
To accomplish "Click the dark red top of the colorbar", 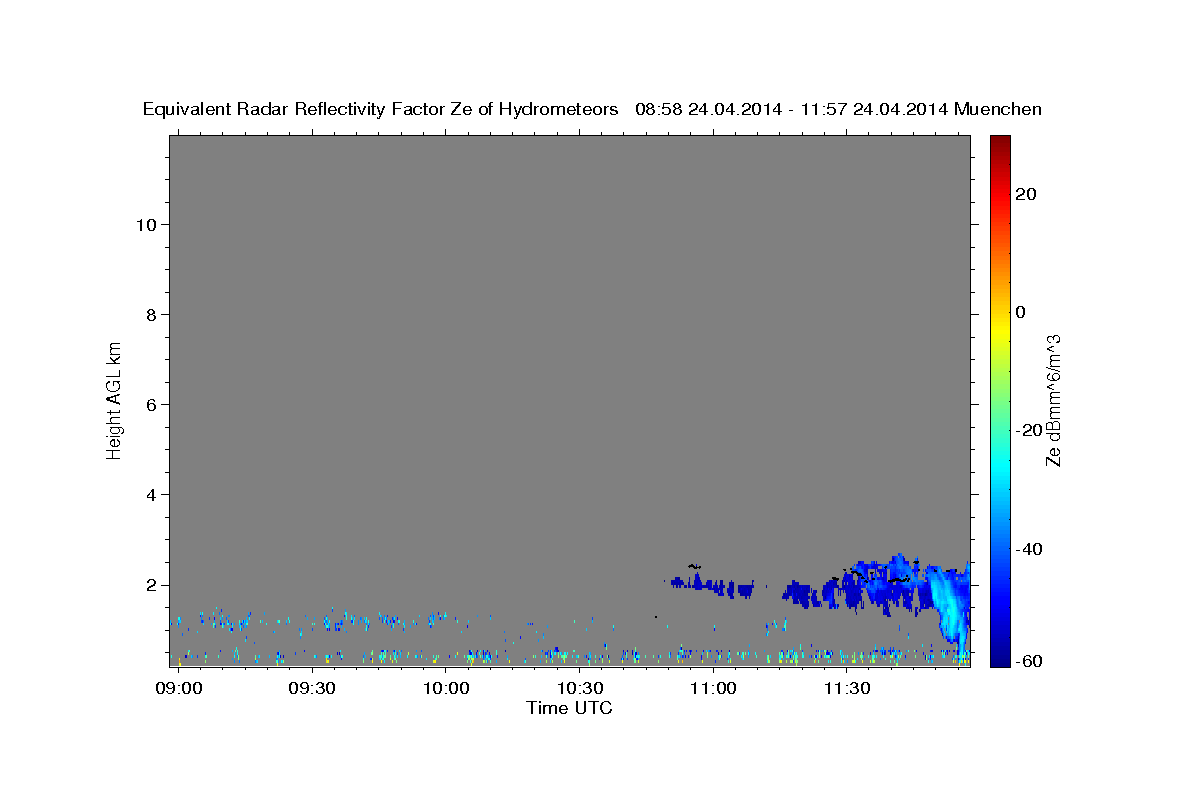I will coord(999,143).
